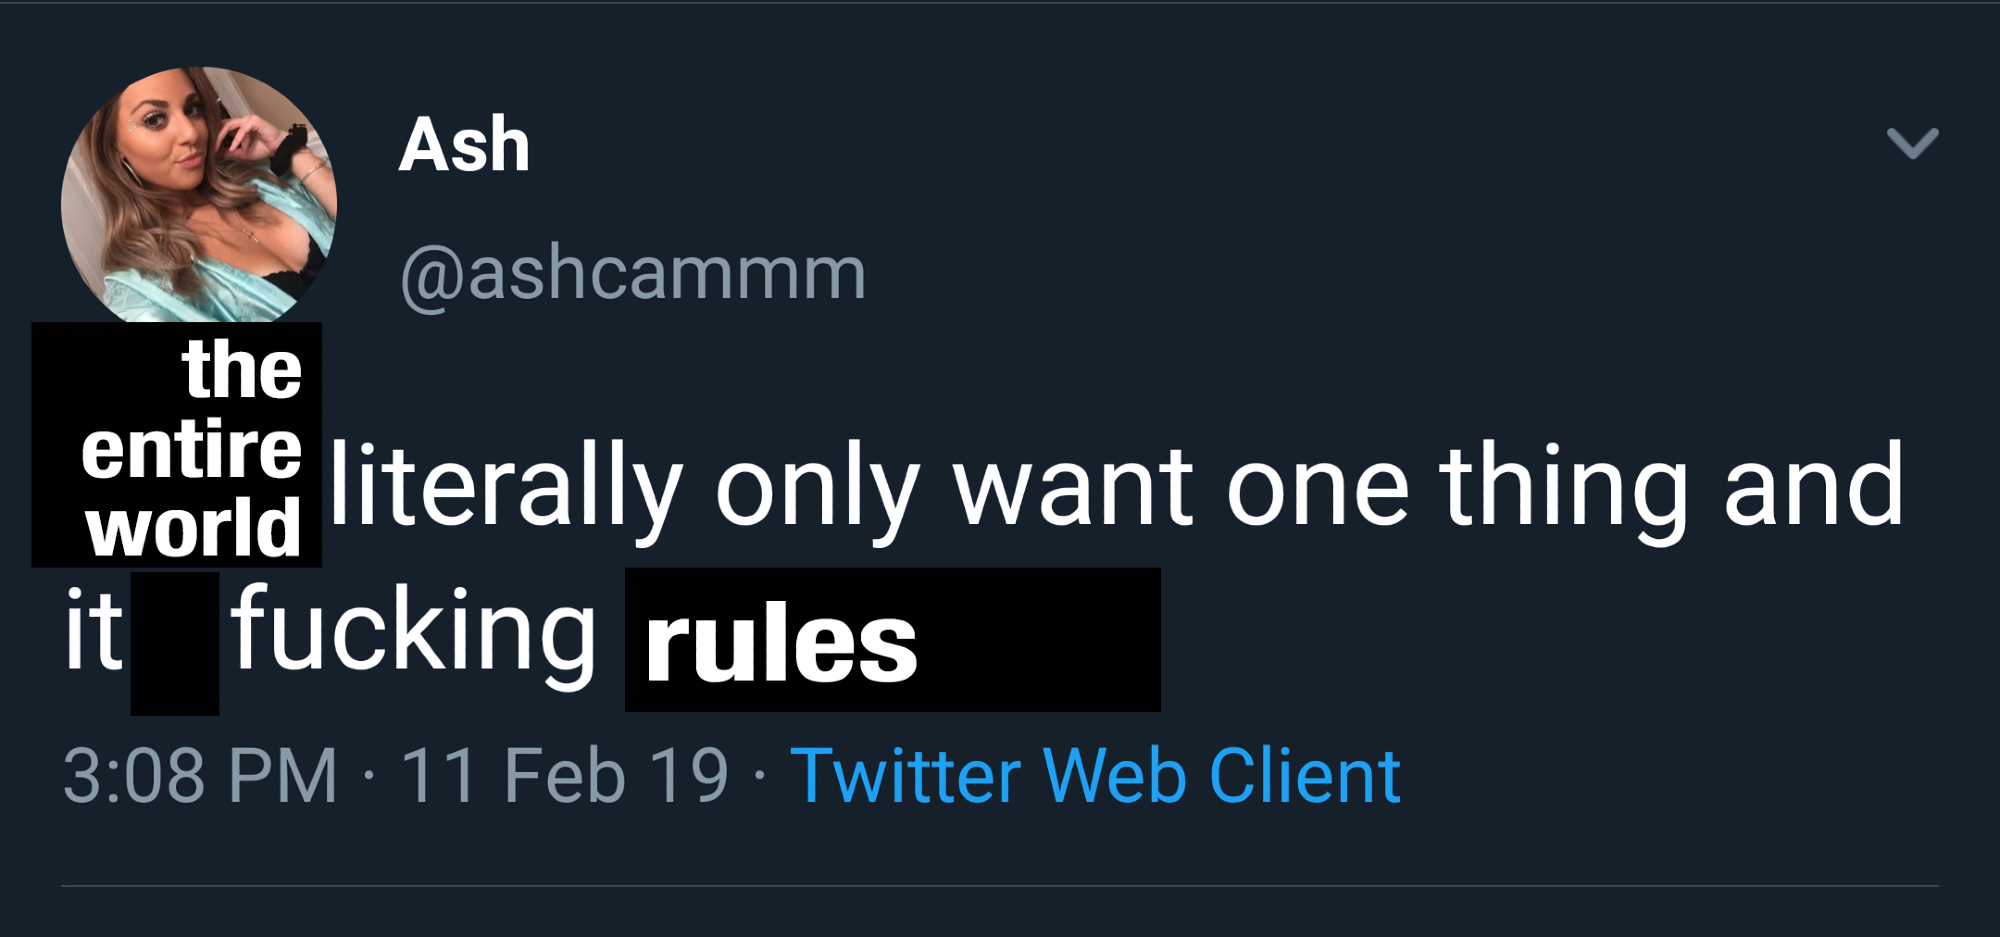Click the word "entire" in the black overlay
Viewport: 2000px width, 937px height.
coord(191,450)
